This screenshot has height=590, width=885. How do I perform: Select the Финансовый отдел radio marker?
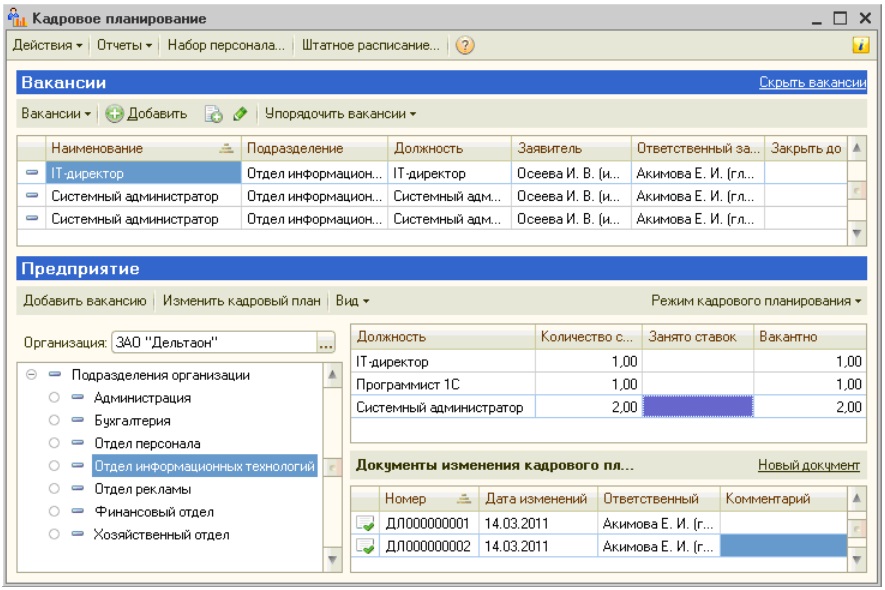(x=55, y=512)
